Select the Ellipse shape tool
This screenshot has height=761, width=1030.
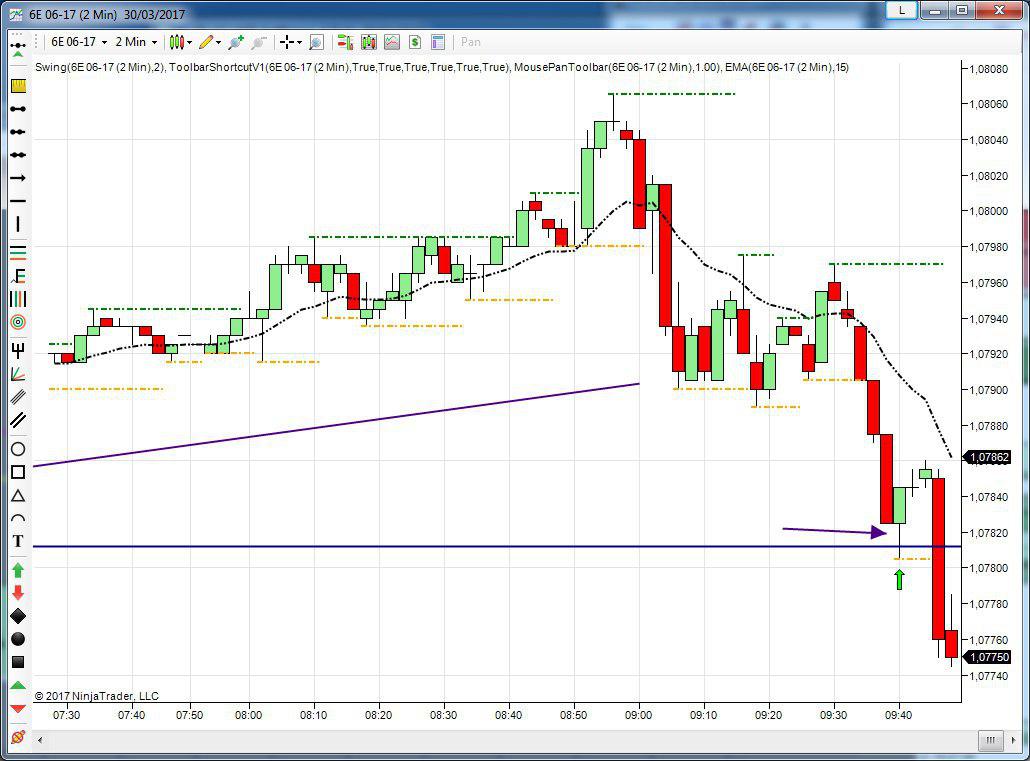click(18, 449)
